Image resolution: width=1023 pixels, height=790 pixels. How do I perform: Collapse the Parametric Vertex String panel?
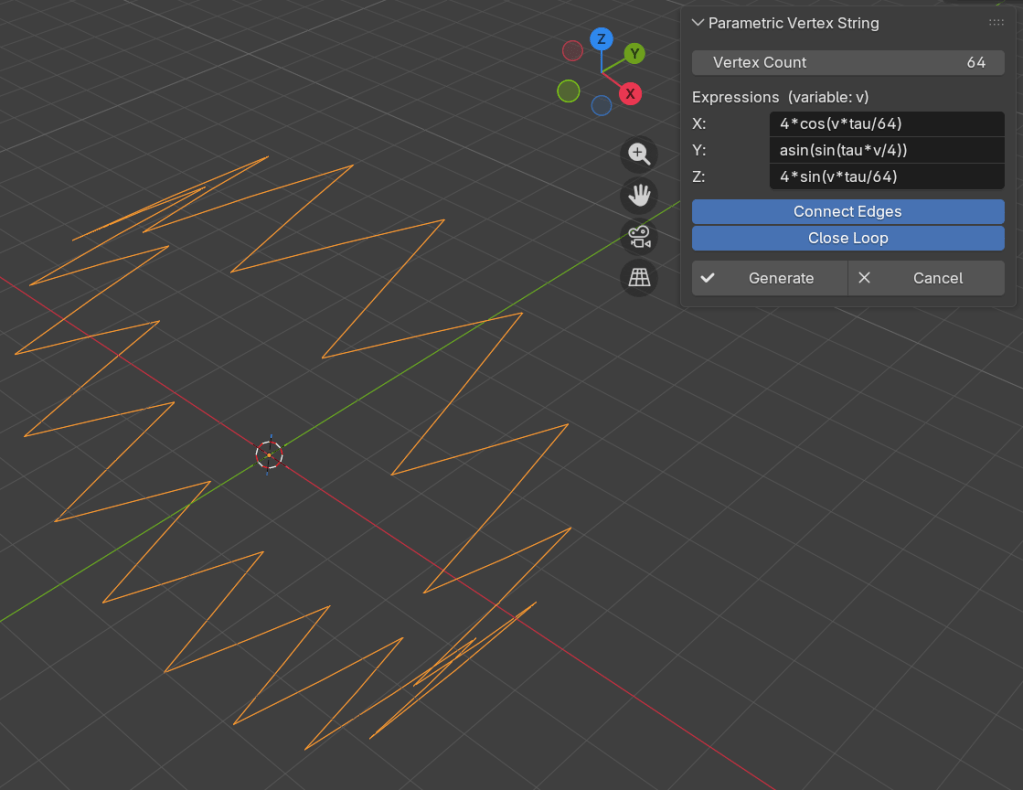699,23
